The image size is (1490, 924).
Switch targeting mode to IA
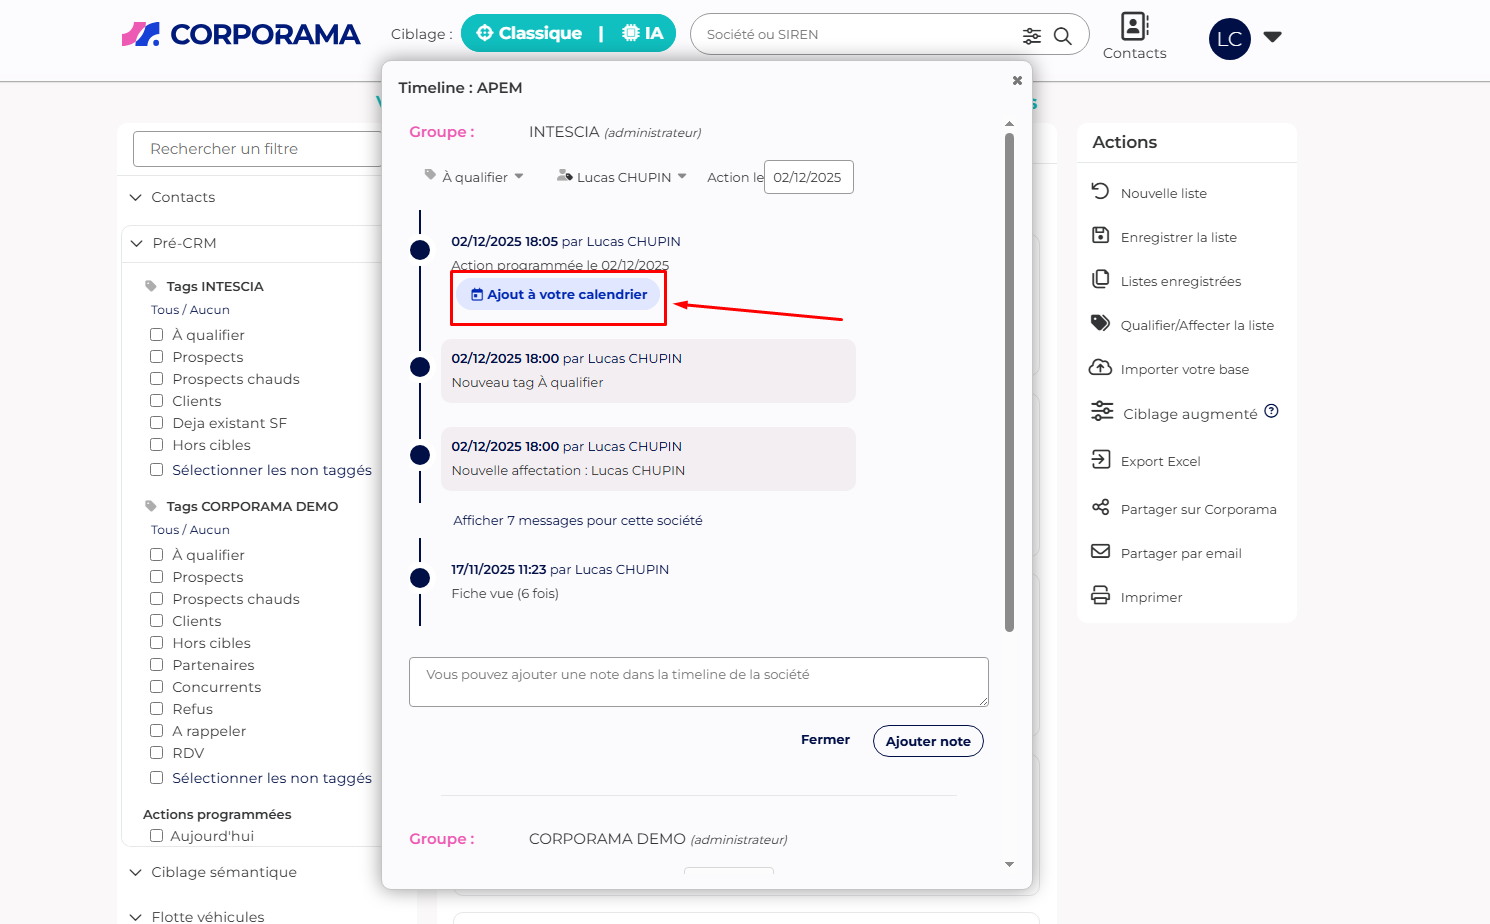[643, 34]
